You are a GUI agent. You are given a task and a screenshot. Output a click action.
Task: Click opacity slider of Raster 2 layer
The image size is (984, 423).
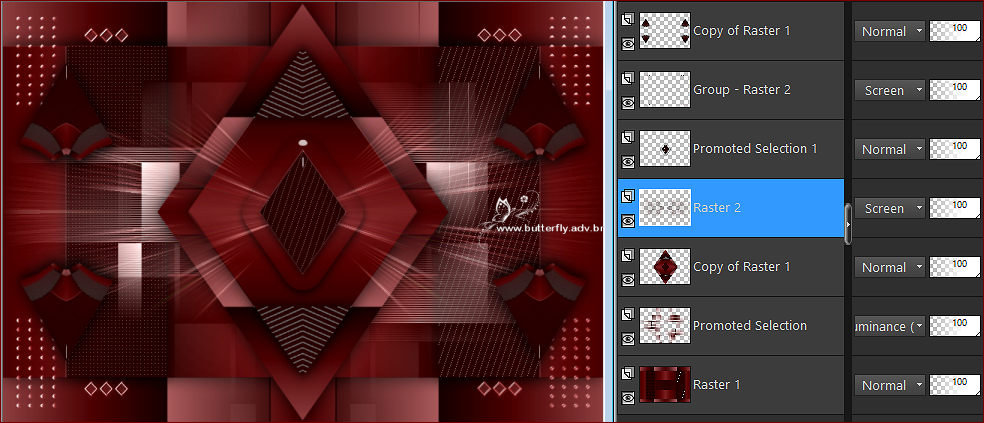tap(955, 208)
